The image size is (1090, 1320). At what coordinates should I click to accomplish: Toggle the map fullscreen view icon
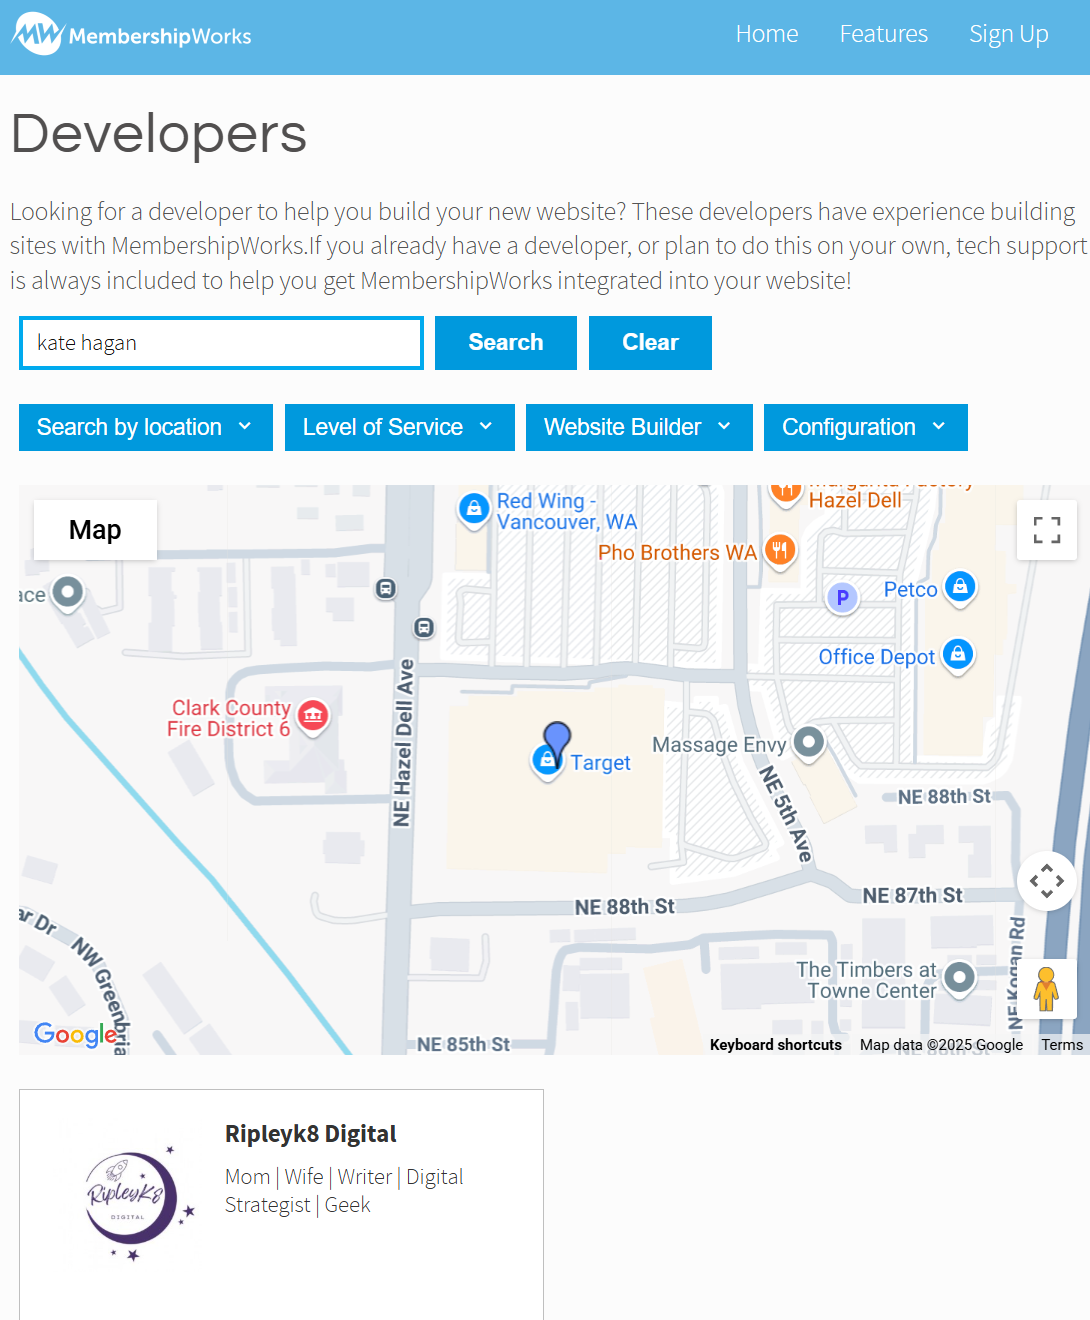tap(1047, 530)
